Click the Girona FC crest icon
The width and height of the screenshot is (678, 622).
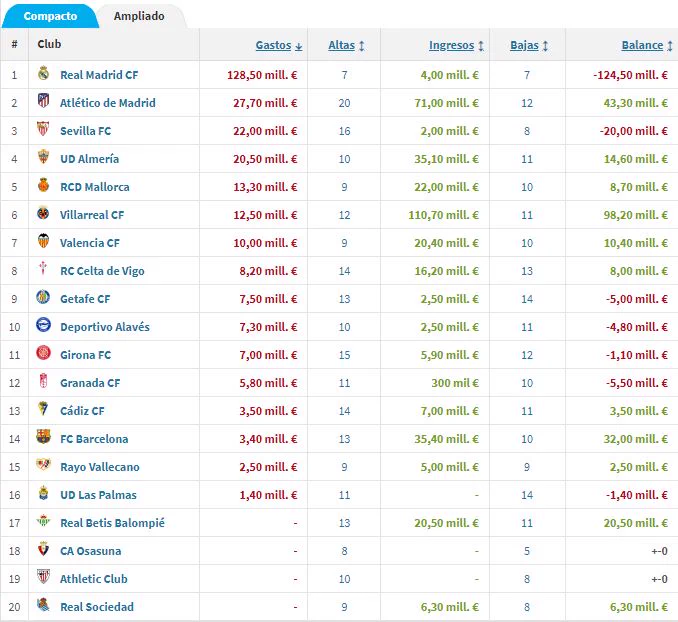pyautogui.click(x=43, y=353)
